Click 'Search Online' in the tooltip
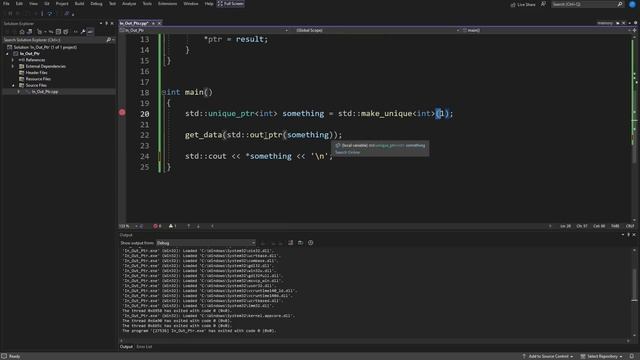640x360 pixels. tap(347, 153)
